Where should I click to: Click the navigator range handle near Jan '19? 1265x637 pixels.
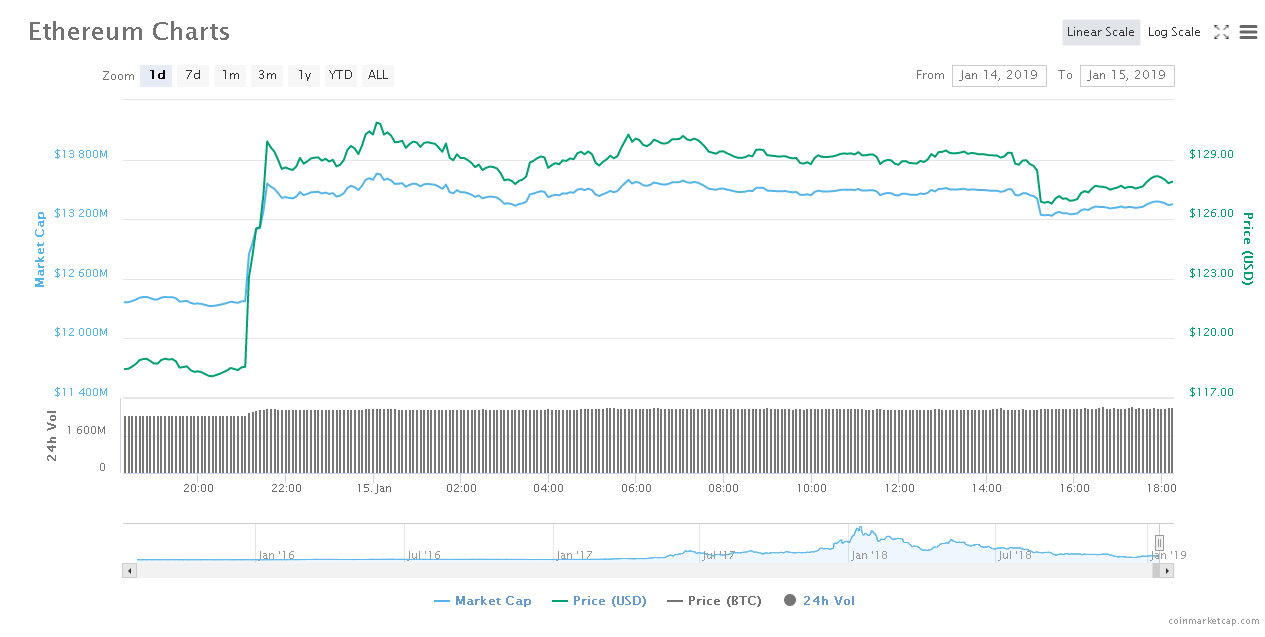pyautogui.click(x=1160, y=542)
